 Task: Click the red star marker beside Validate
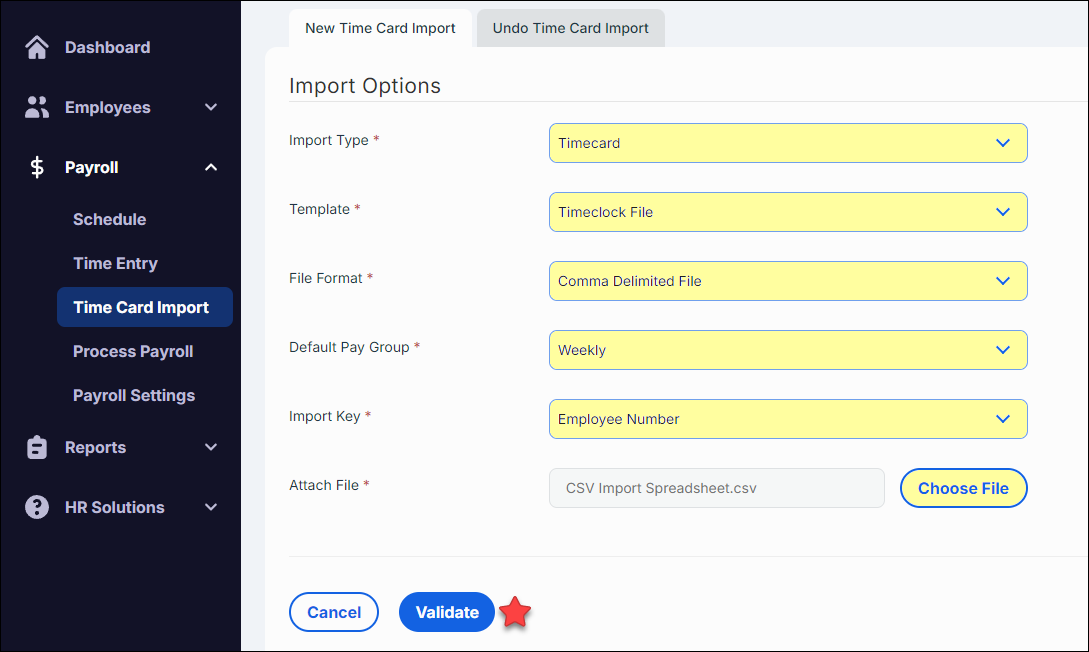(515, 613)
